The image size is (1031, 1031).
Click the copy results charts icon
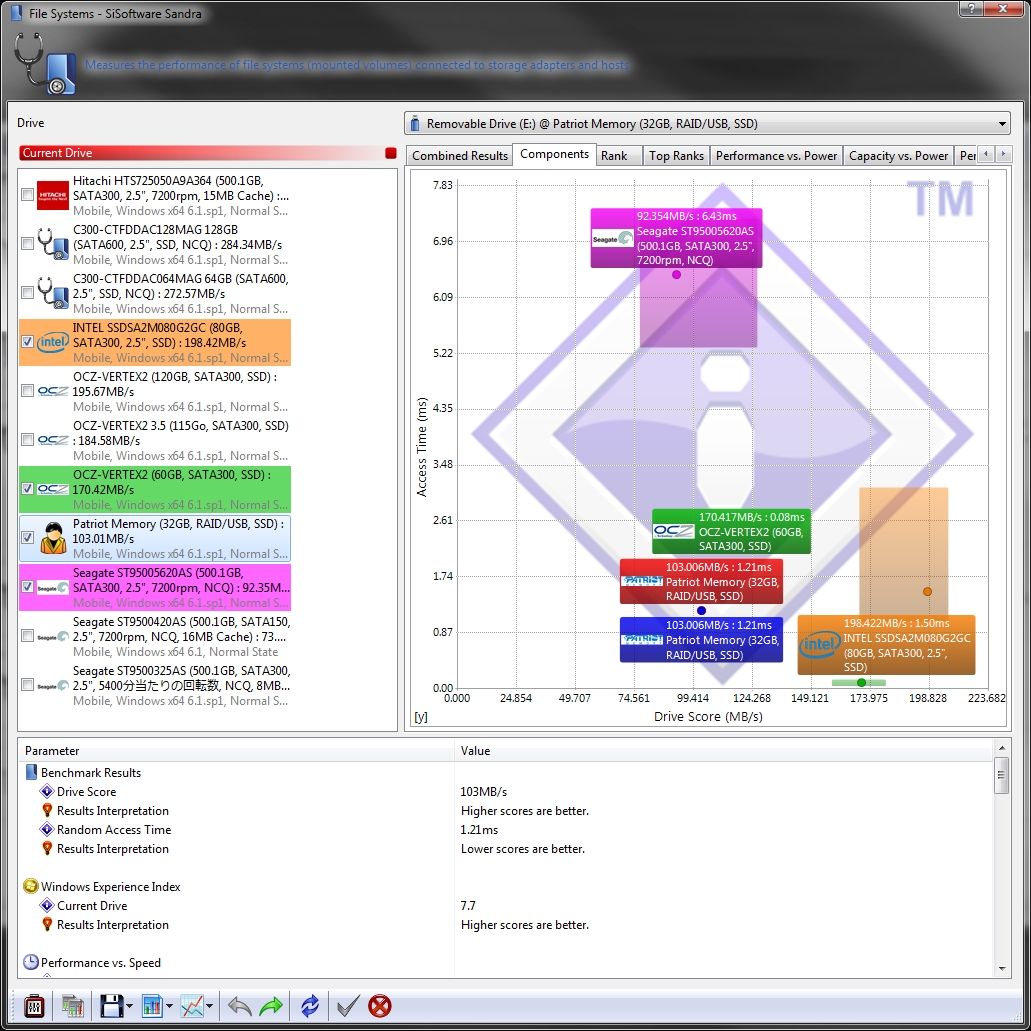click(x=72, y=1006)
